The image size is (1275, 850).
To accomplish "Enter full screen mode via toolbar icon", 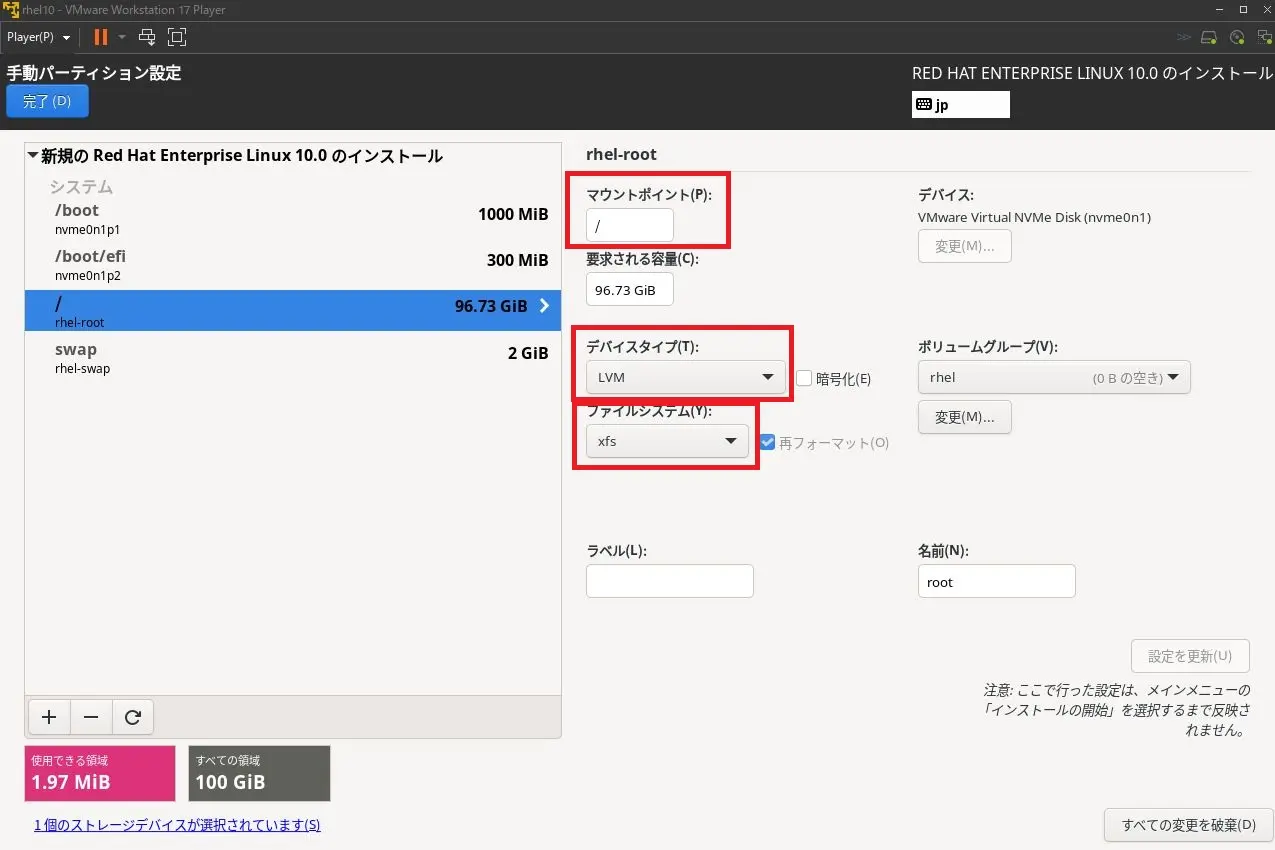I will point(177,36).
